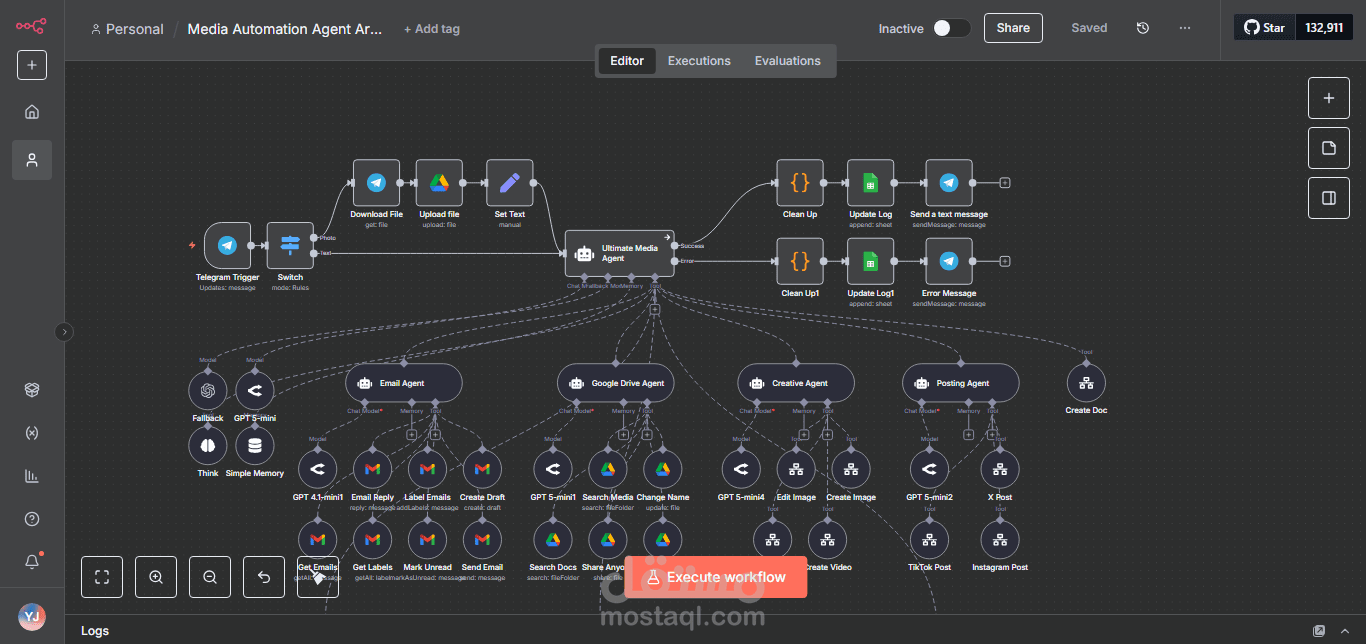The height and width of the screenshot is (644, 1366).
Task: Select the Google Drive Agent node
Action: pos(615,383)
